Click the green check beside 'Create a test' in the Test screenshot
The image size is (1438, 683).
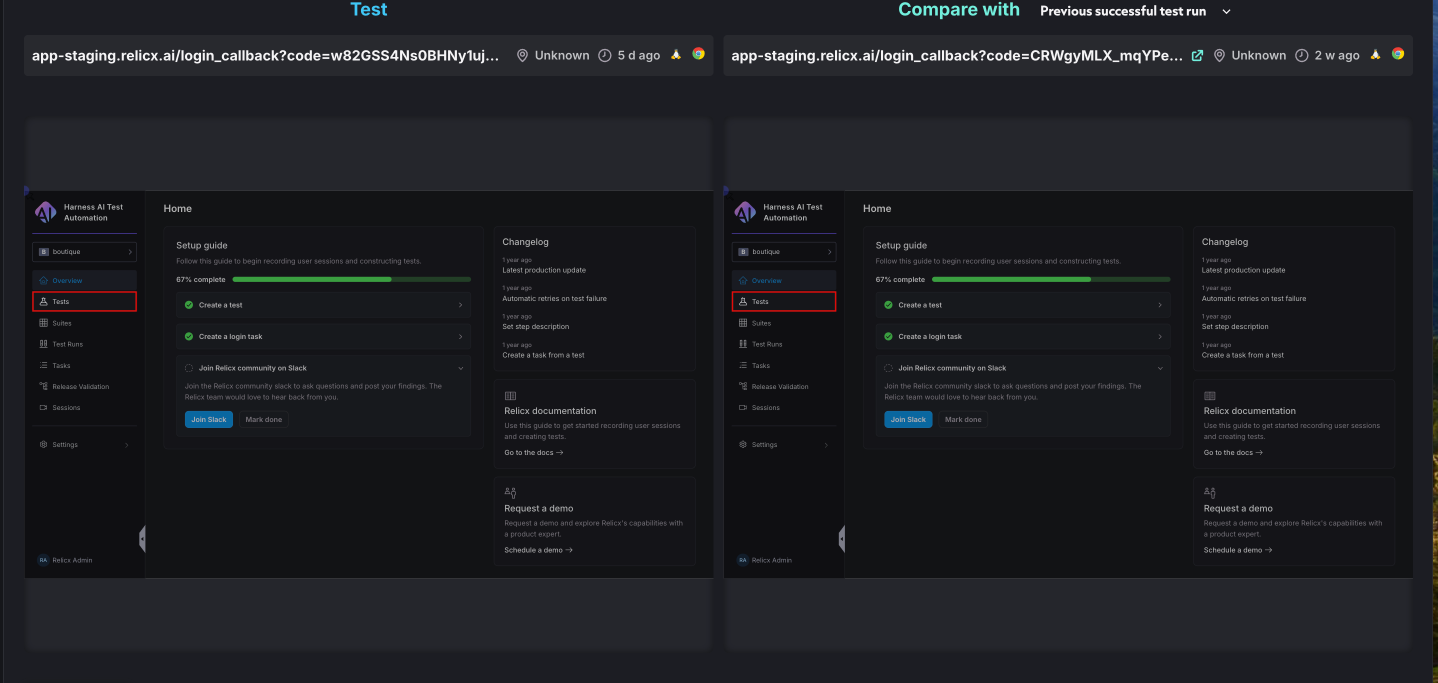tap(189, 305)
